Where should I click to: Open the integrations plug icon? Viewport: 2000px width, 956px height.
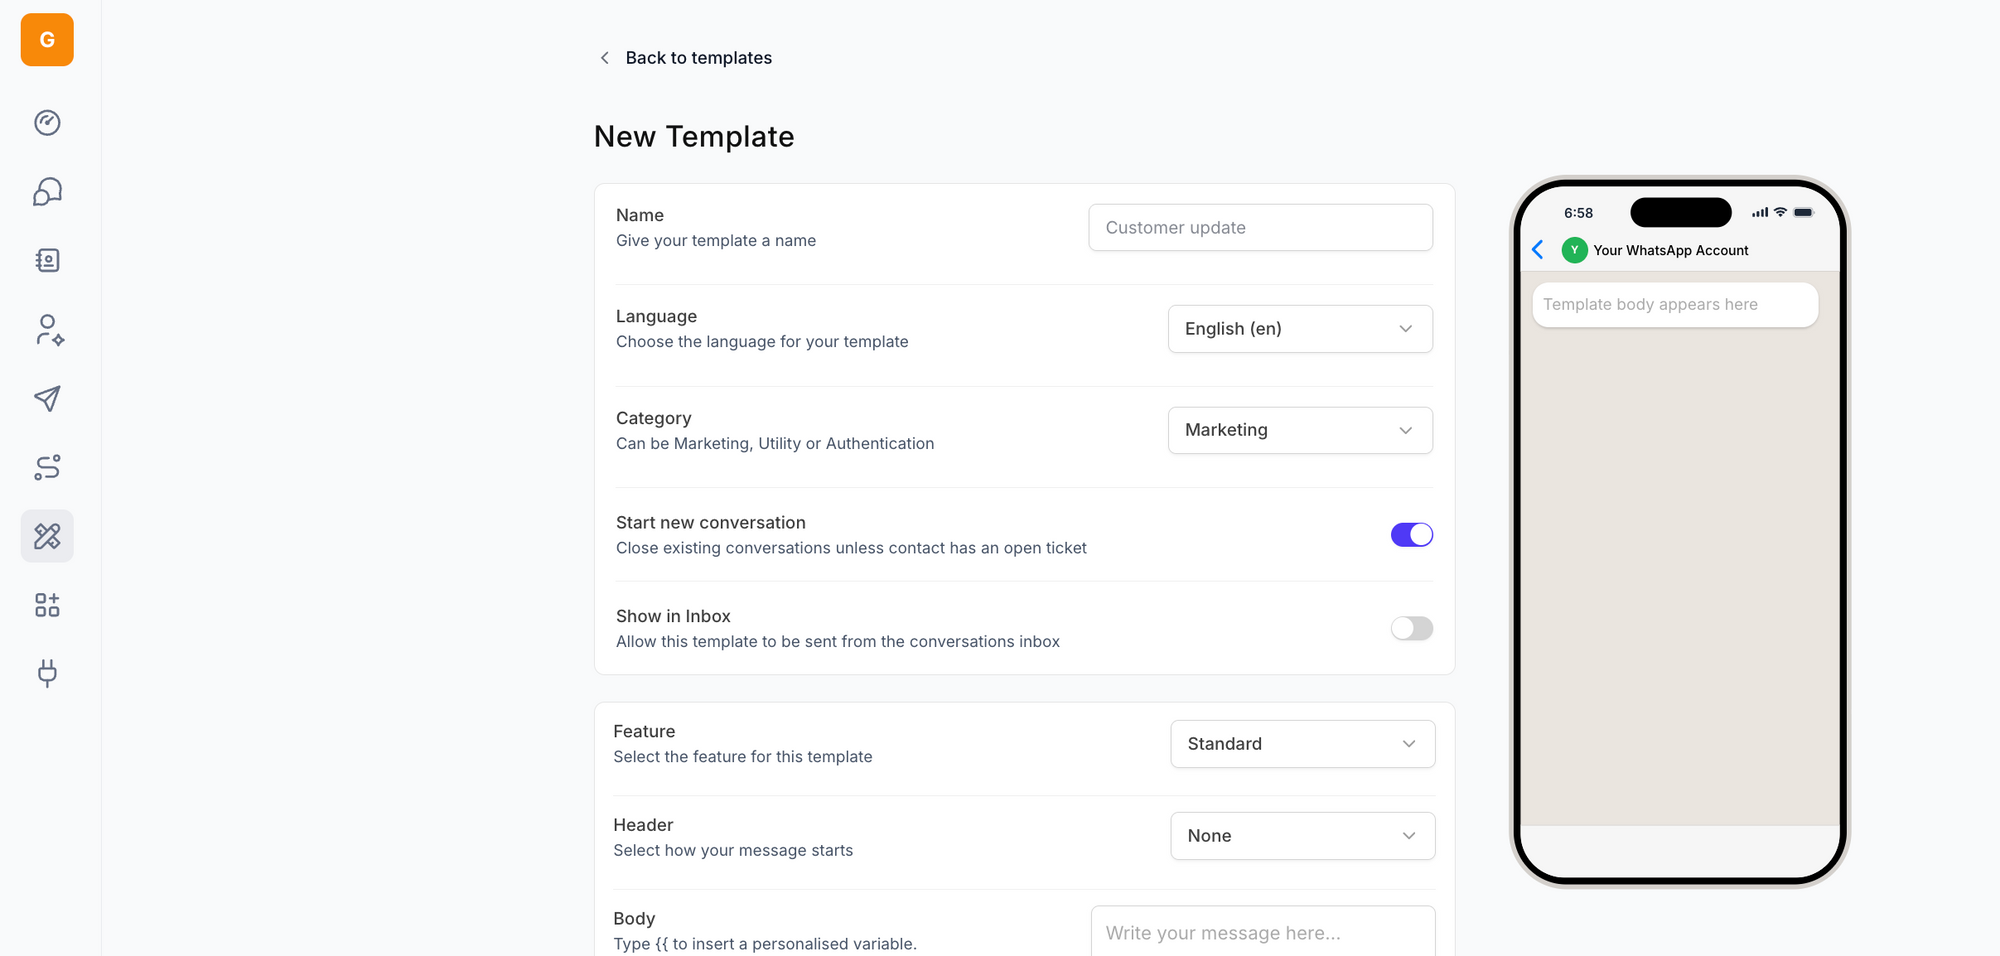(x=47, y=673)
